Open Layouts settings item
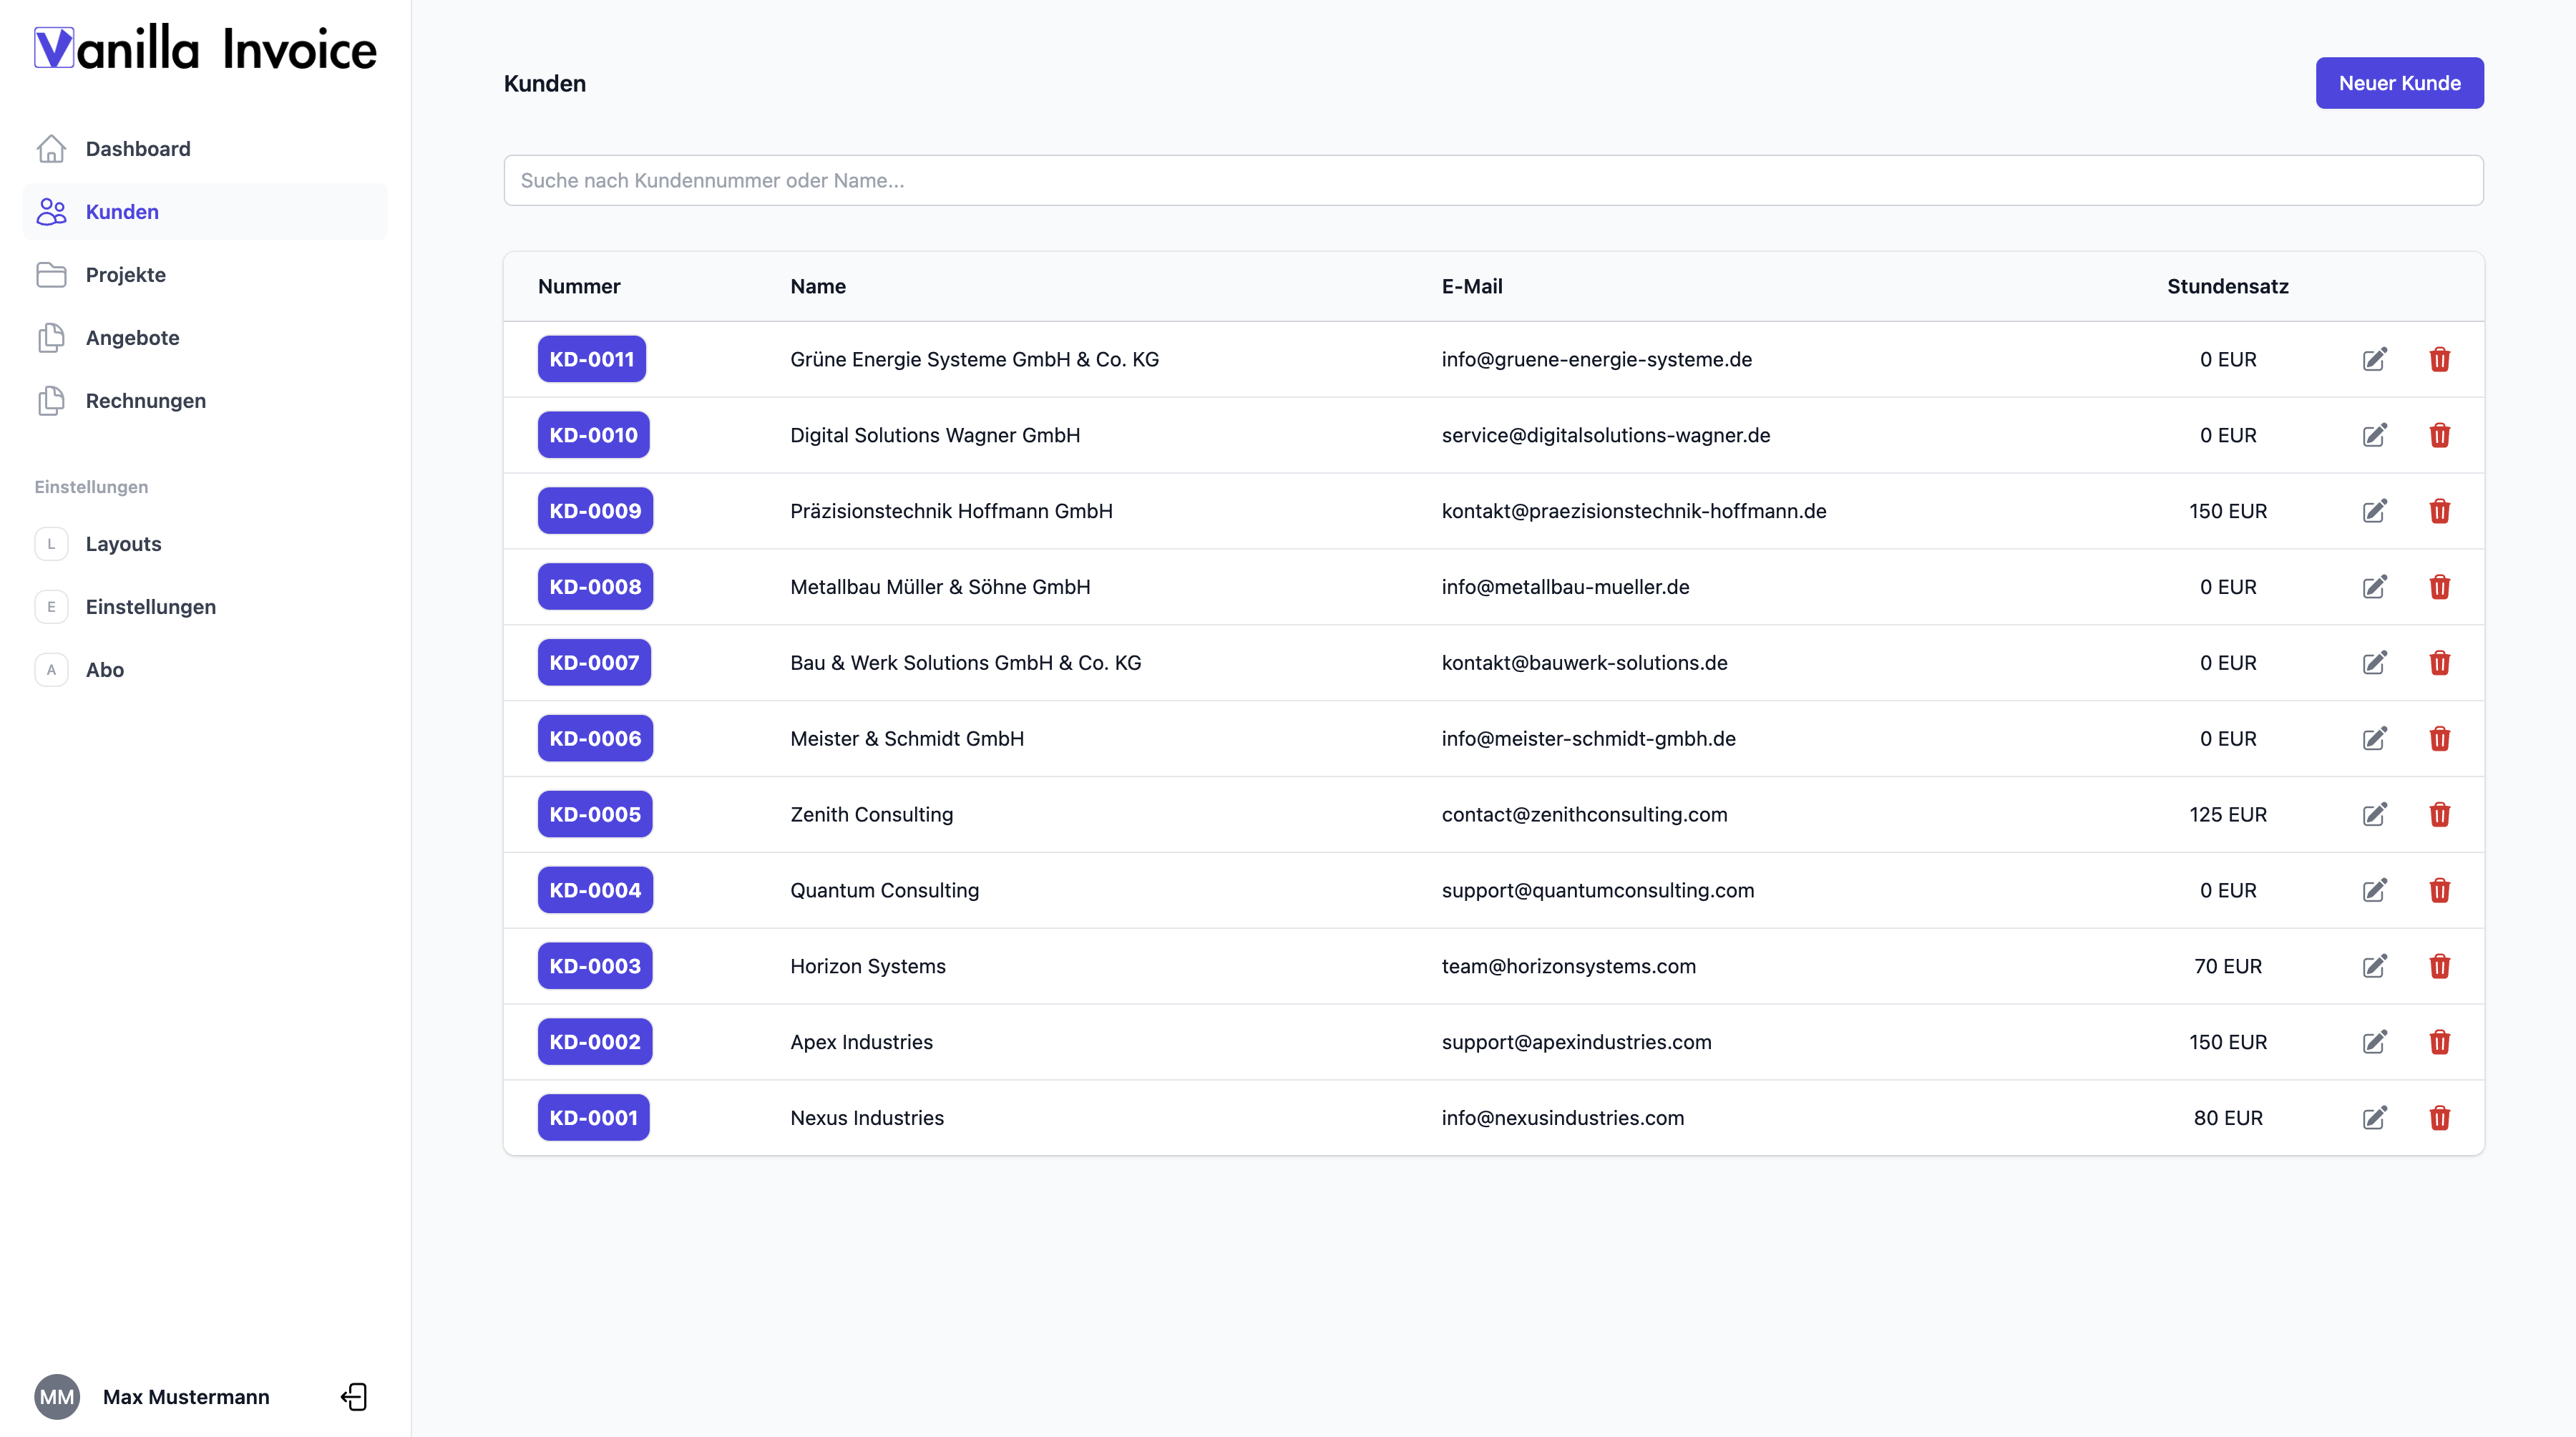The height and width of the screenshot is (1437, 2576). pos(123,544)
